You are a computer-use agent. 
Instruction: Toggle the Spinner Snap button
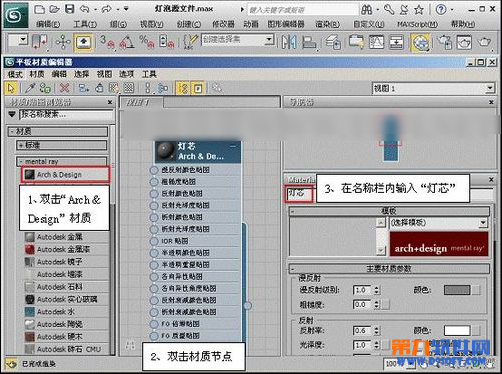click(x=166, y=42)
